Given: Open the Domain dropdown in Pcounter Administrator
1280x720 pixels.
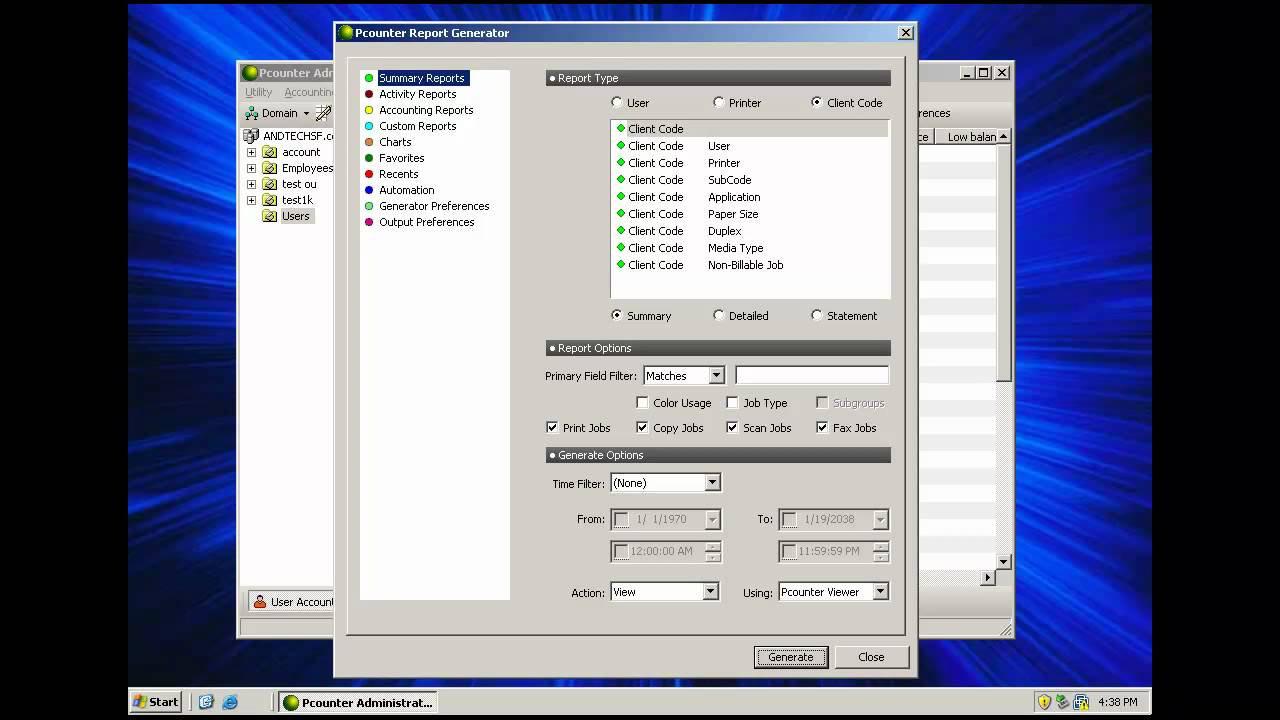Looking at the screenshot, I should click(x=278, y=113).
